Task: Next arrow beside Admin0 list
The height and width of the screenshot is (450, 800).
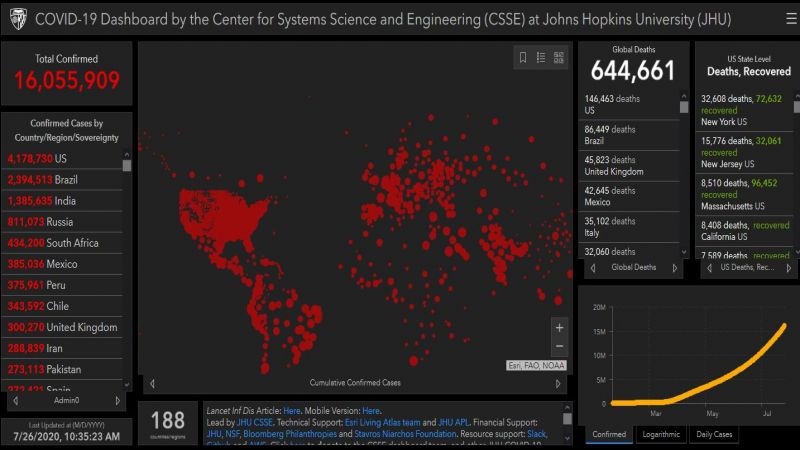Action: 117,401
